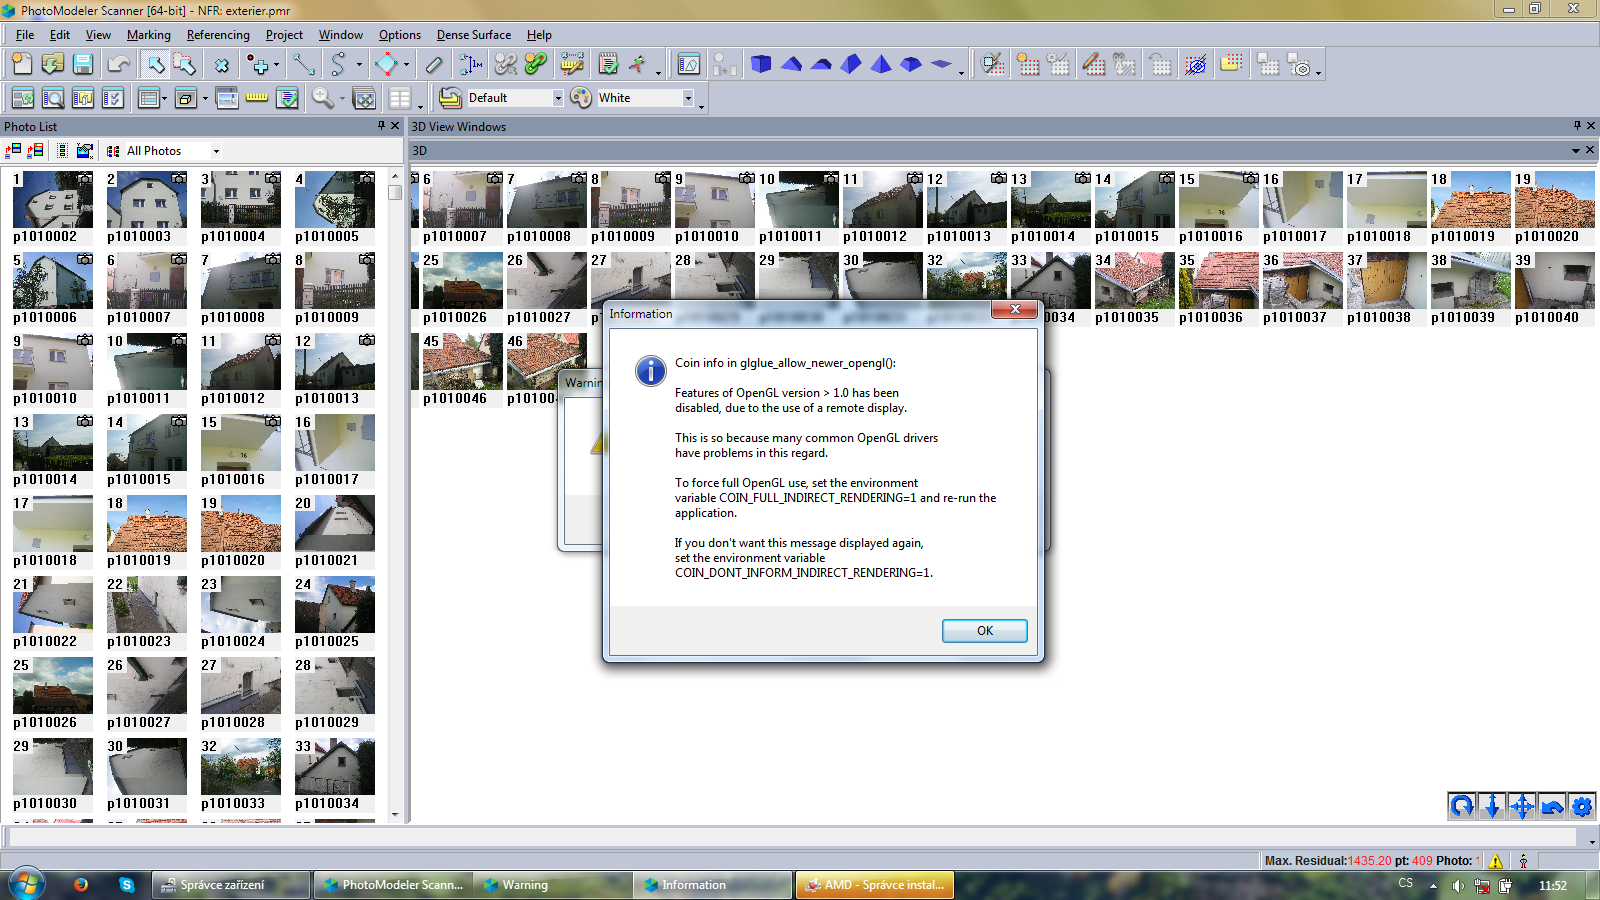
Task: Open Správce zařízení from the taskbar
Action: pyautogui.click(x=231, y=885)
